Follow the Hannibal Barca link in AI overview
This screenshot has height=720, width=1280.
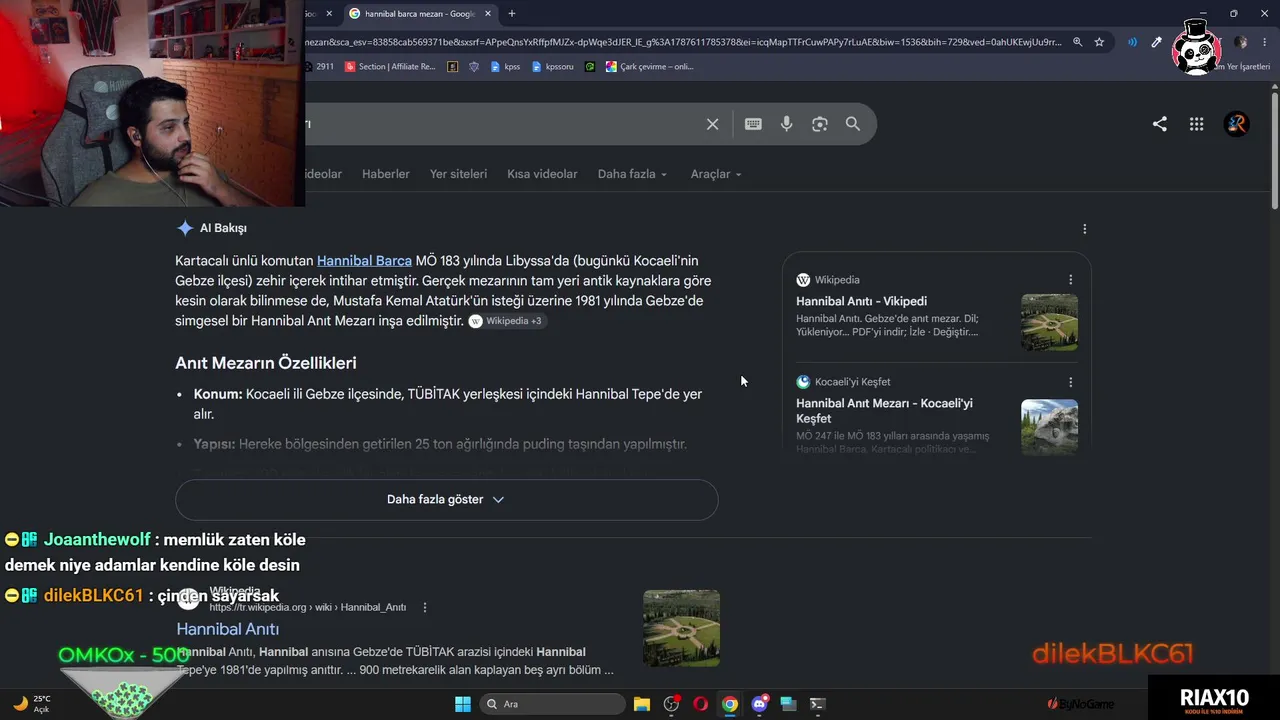click(x=364, y=261)
